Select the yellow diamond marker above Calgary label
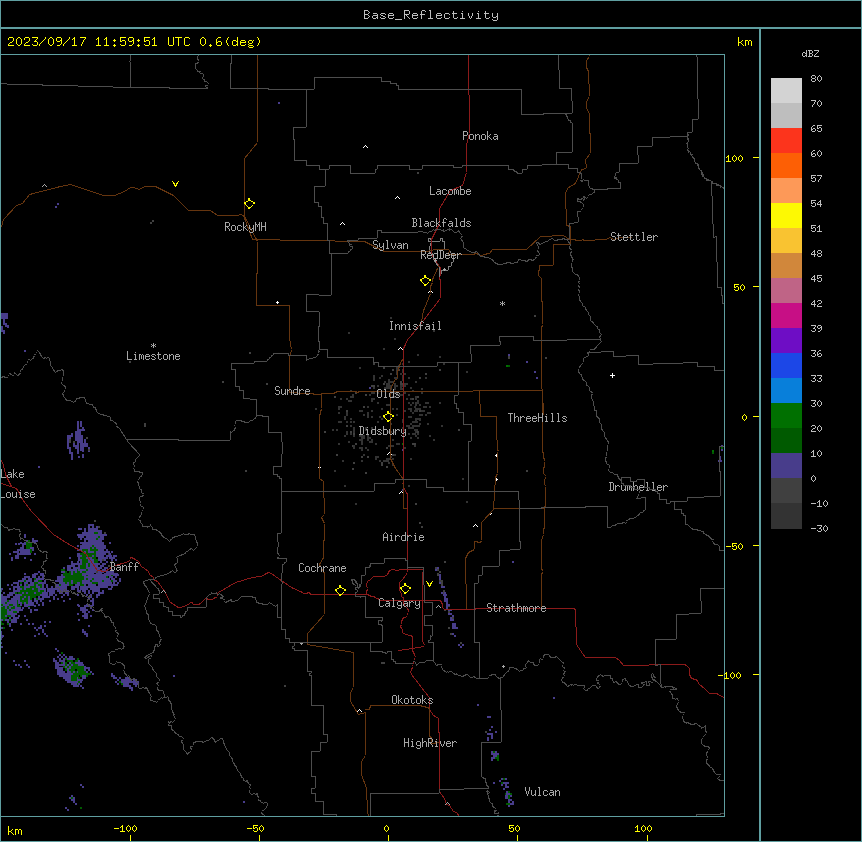862x842 pixels. (405, 589)
